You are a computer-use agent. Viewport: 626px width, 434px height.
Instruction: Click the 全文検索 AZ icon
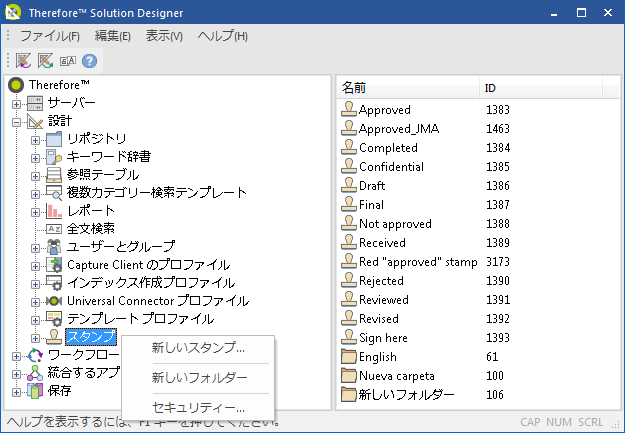coord(54,229)
